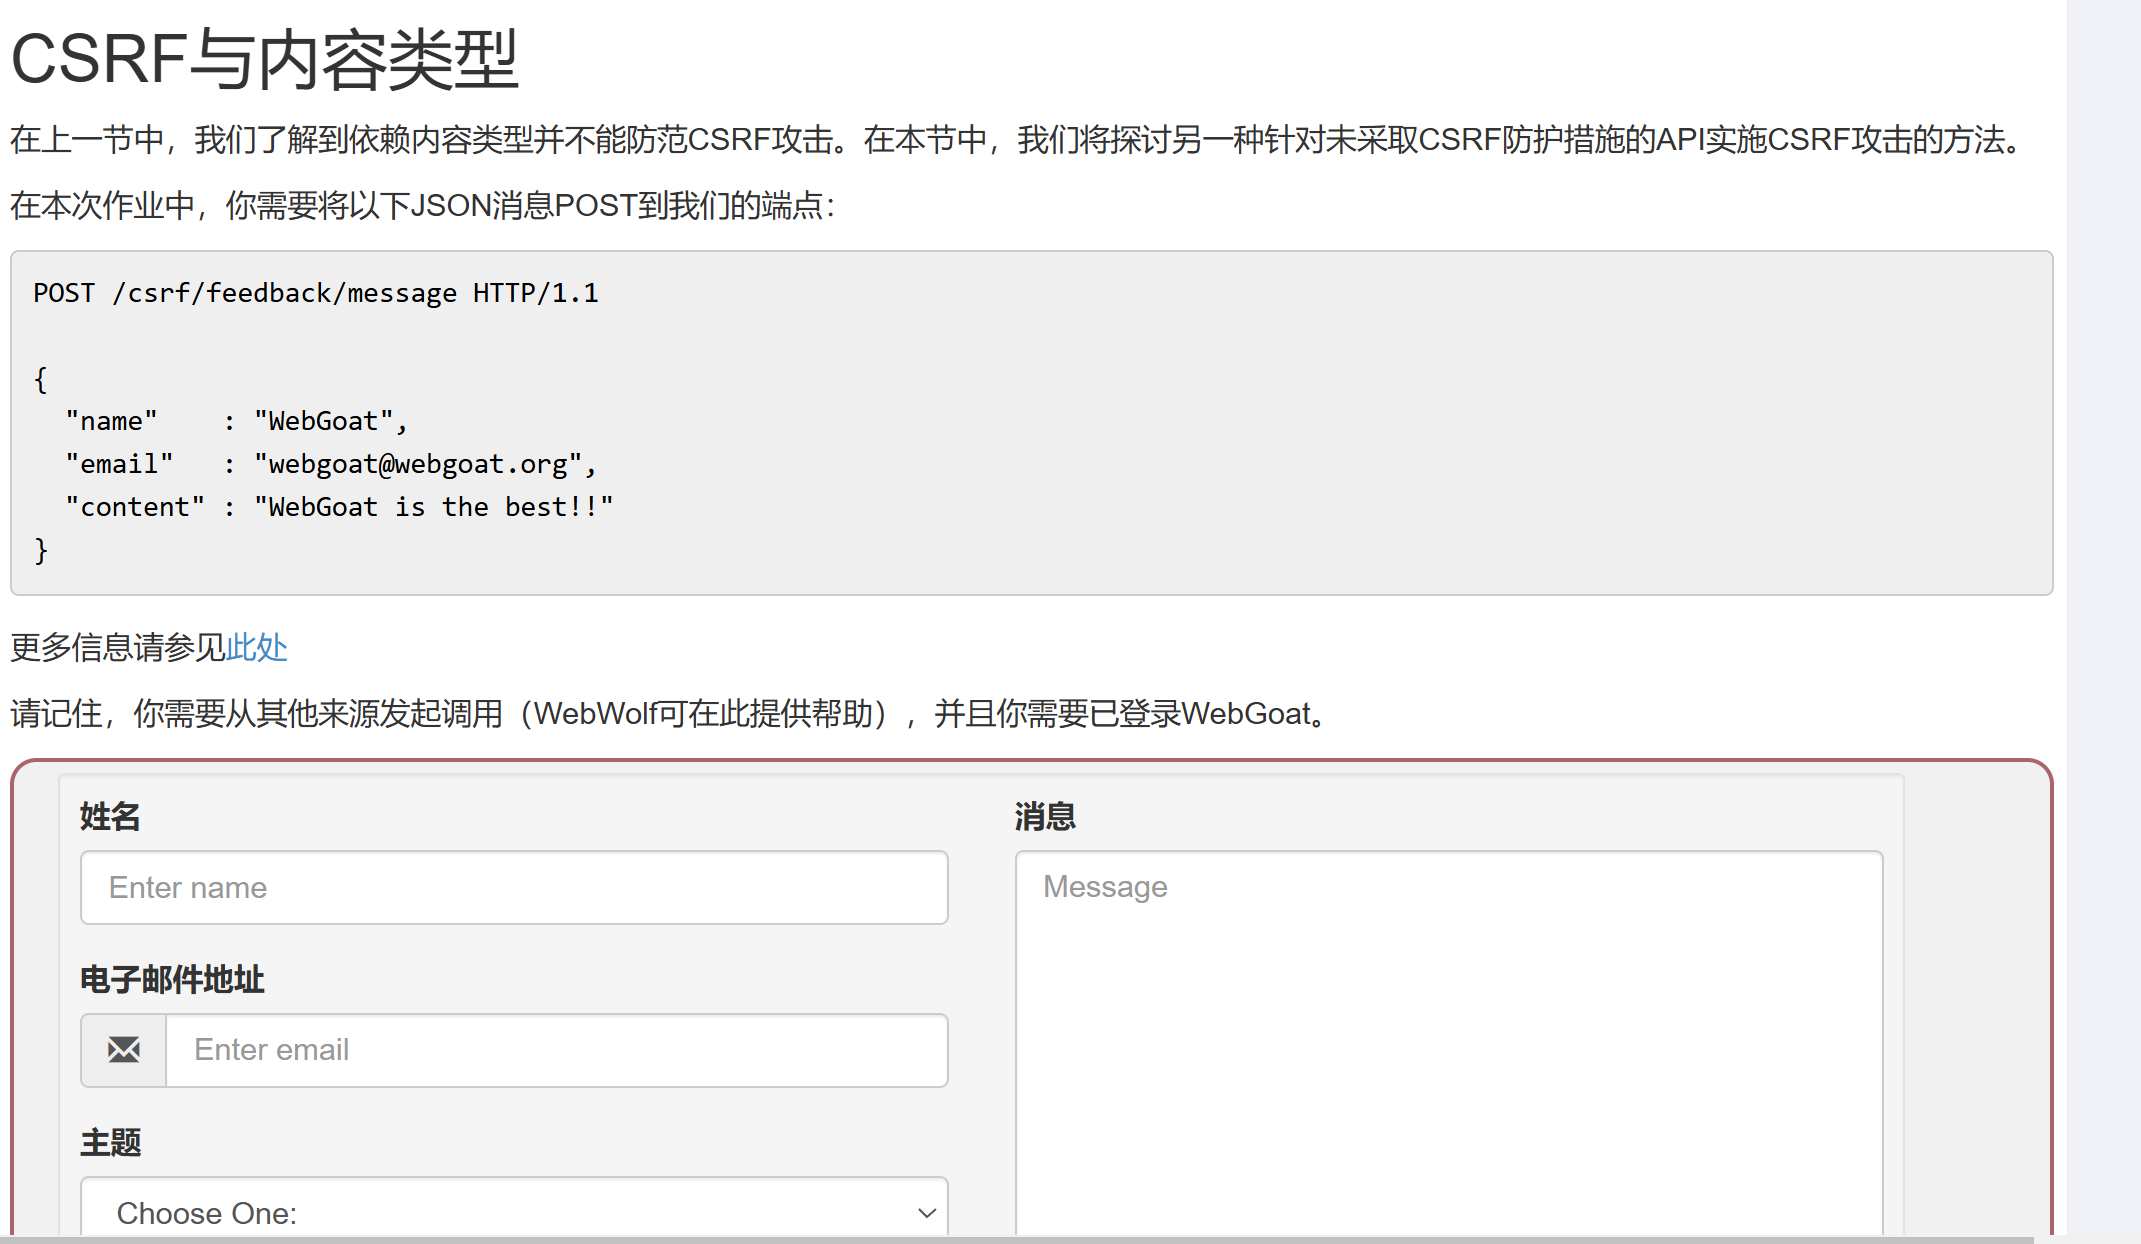Focus the Message text area
The image size is (2141, 1244).
coord(1448,1040)
